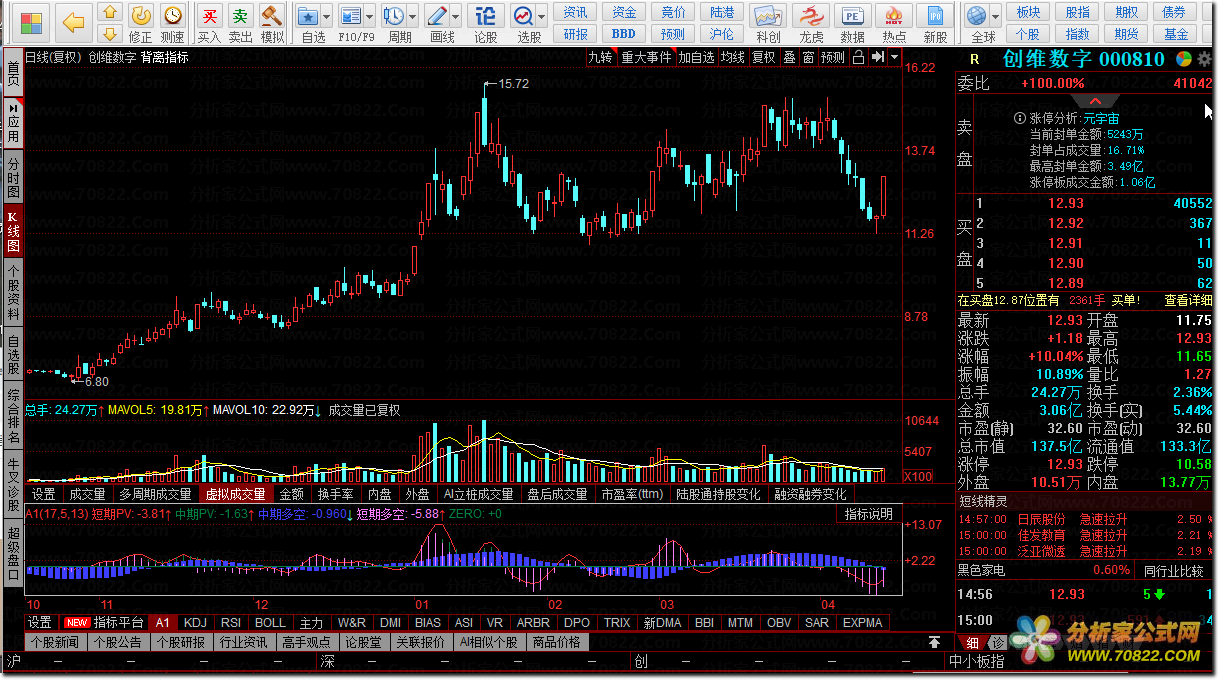The width and height of the screenshot is (1221, 681).
Task: Open the 龙虎 dragon-tiger list icon
Action: tap(811, 23)
